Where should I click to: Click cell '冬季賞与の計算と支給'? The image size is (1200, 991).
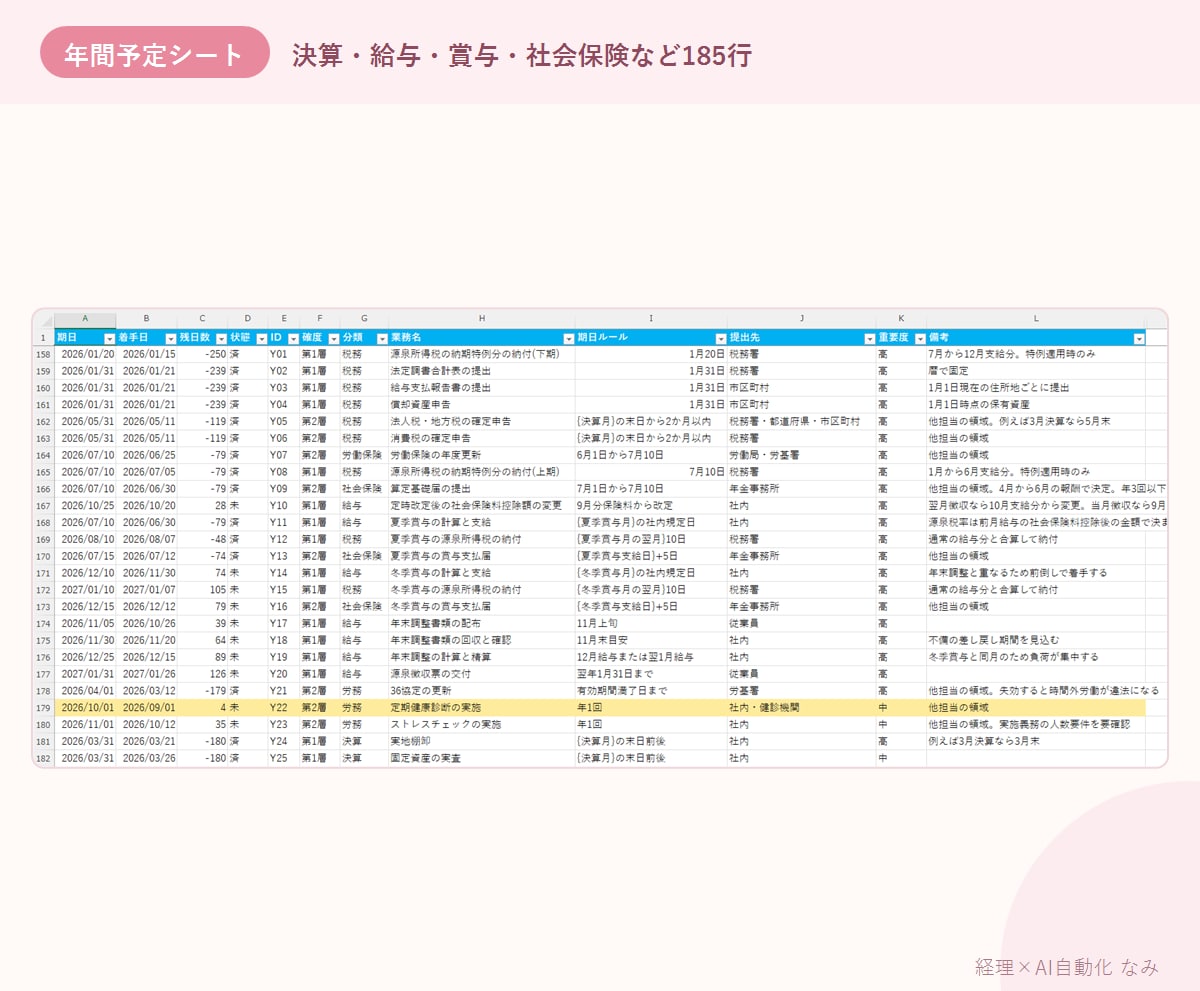click(482, 573)
